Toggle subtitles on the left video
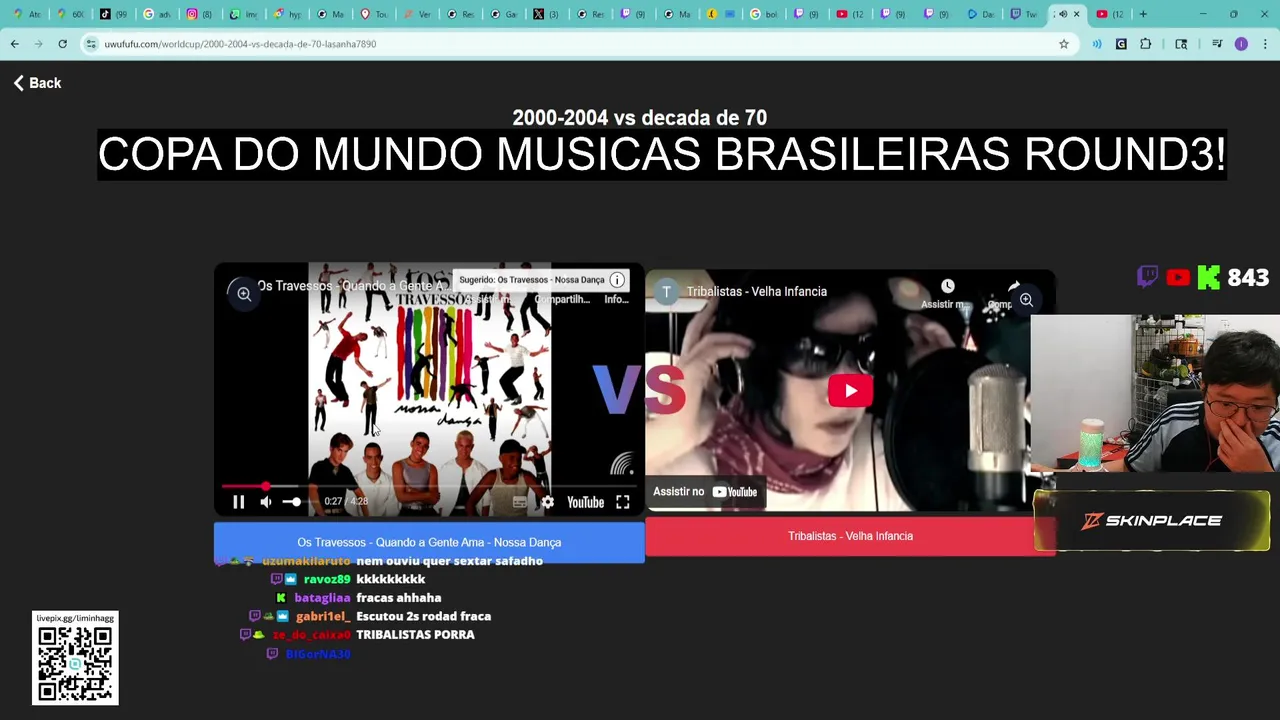Screen dimensions: 1280x720 519,502
